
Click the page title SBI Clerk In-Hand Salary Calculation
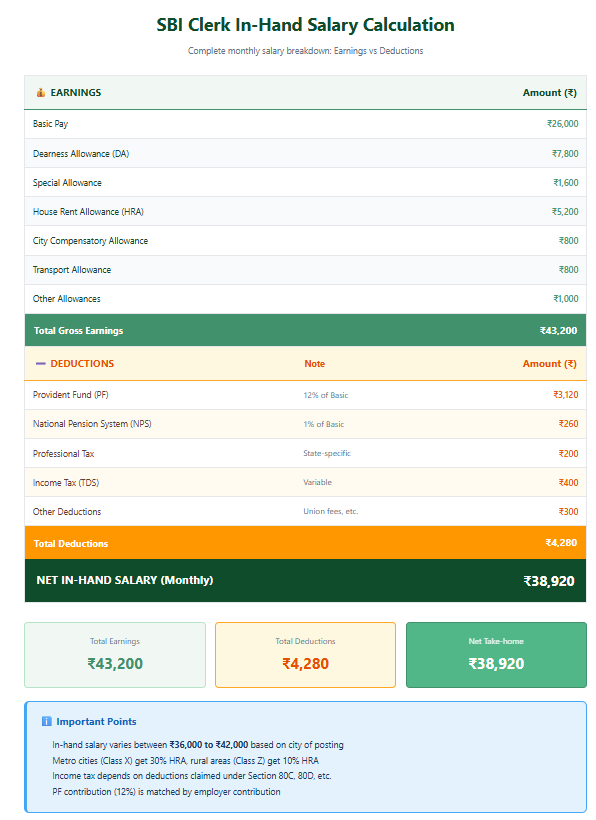[305, 25]
